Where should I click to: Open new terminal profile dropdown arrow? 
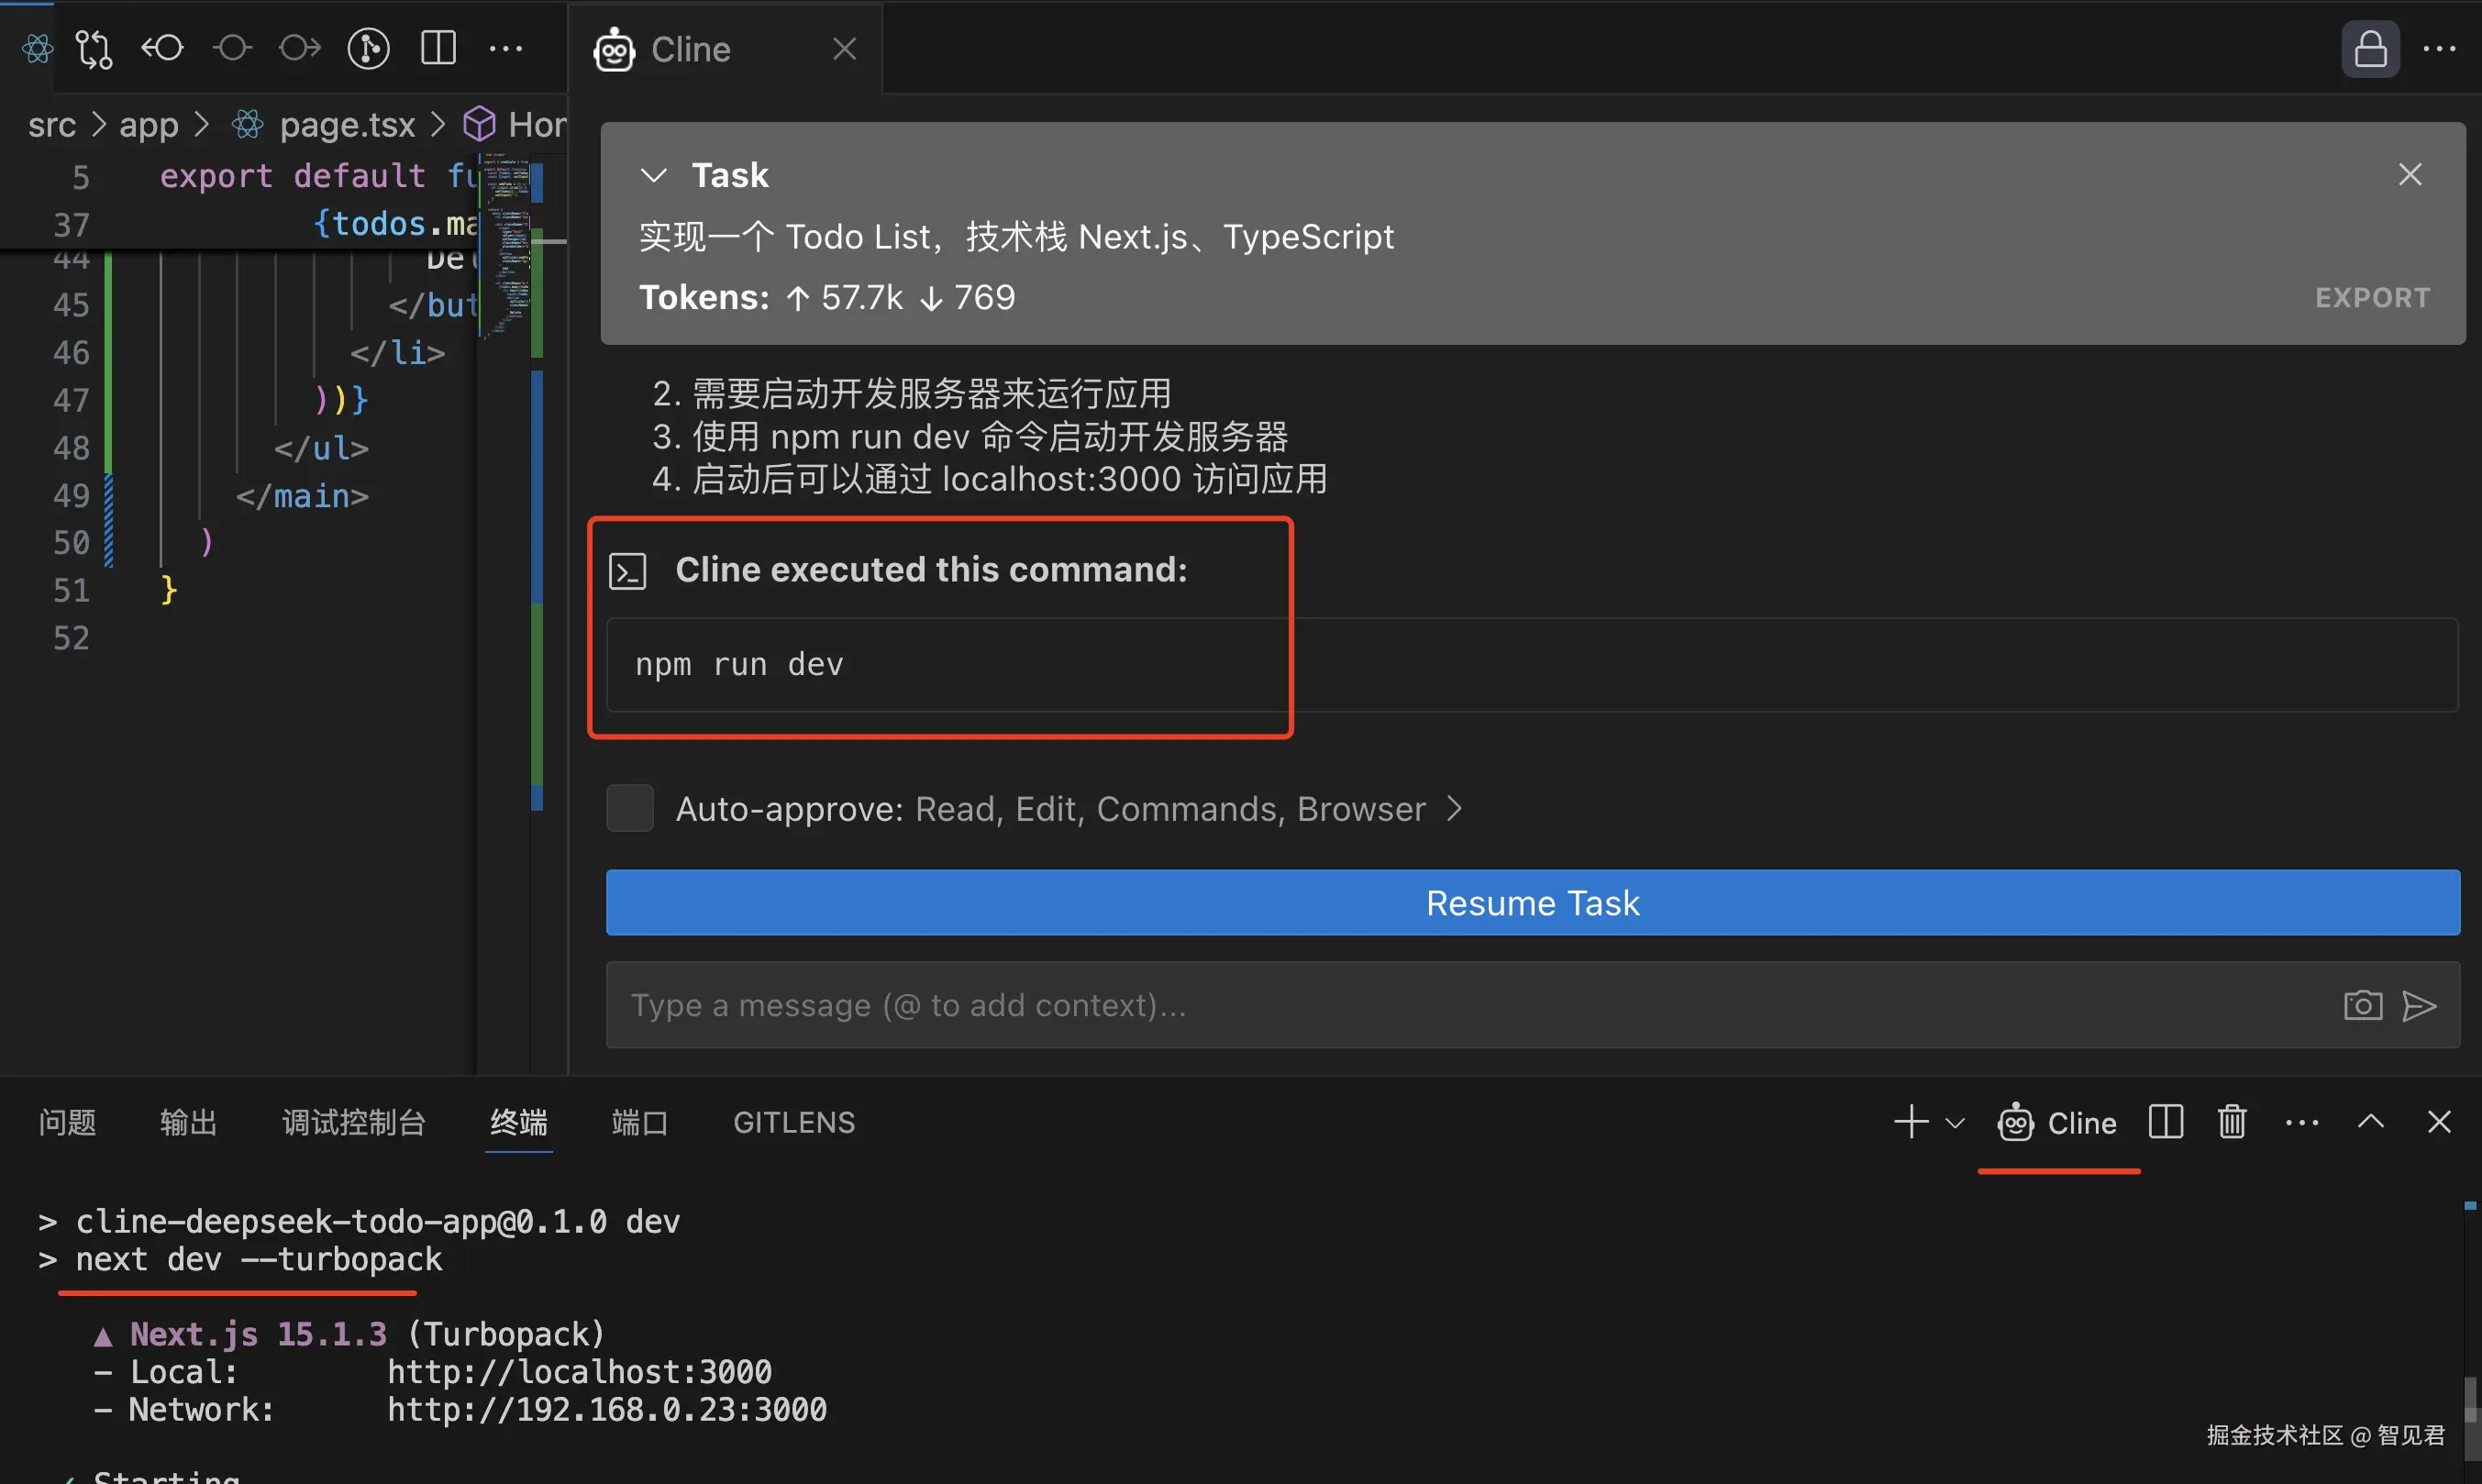point(1955,1122)
